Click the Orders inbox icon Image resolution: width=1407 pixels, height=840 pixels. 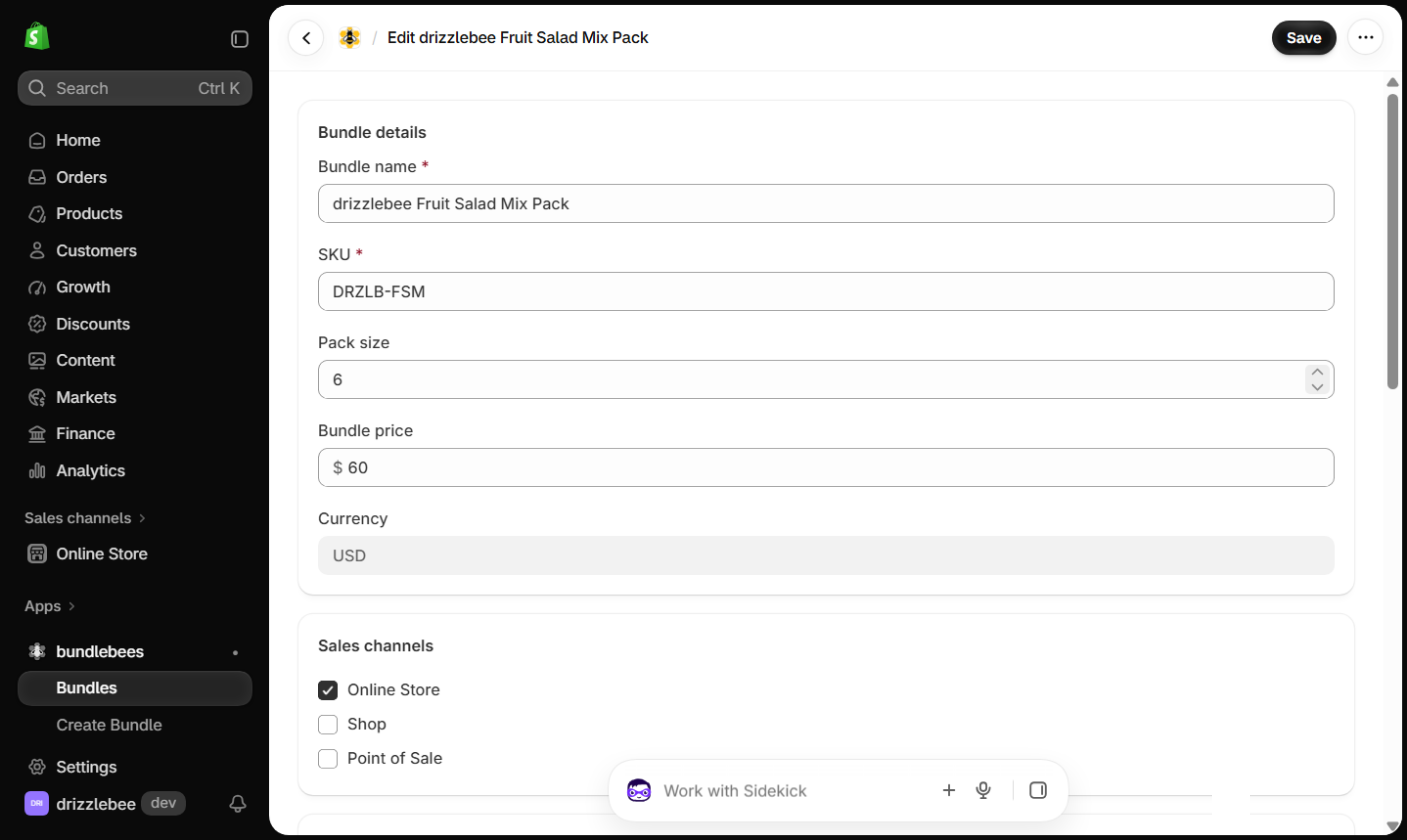point(37,177)
